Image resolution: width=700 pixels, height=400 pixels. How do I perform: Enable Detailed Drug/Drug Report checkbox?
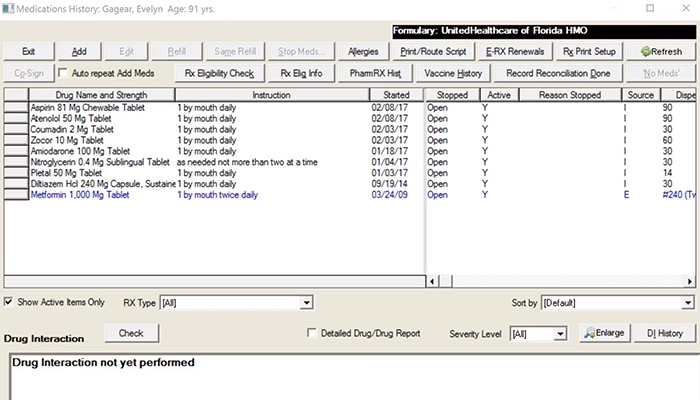point(312,333)
